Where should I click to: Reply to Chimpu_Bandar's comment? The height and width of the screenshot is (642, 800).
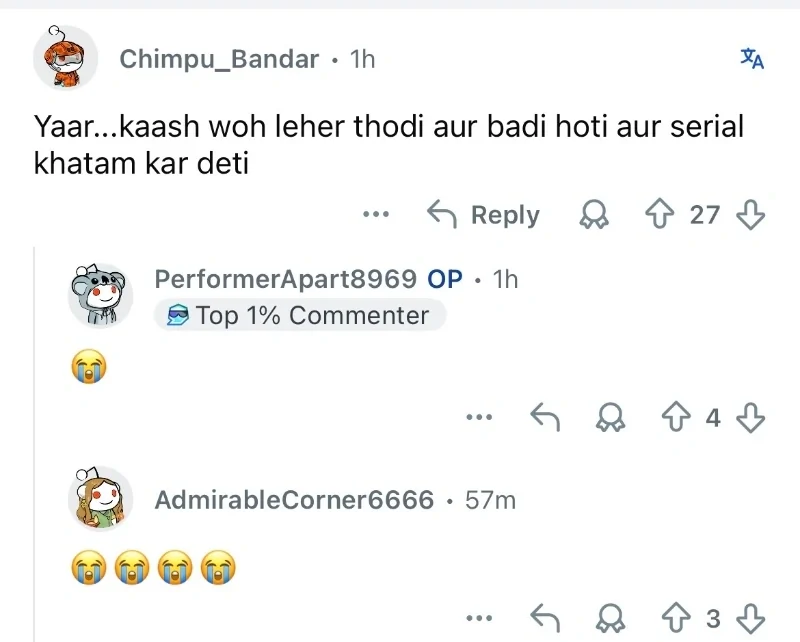click(484, 215)
